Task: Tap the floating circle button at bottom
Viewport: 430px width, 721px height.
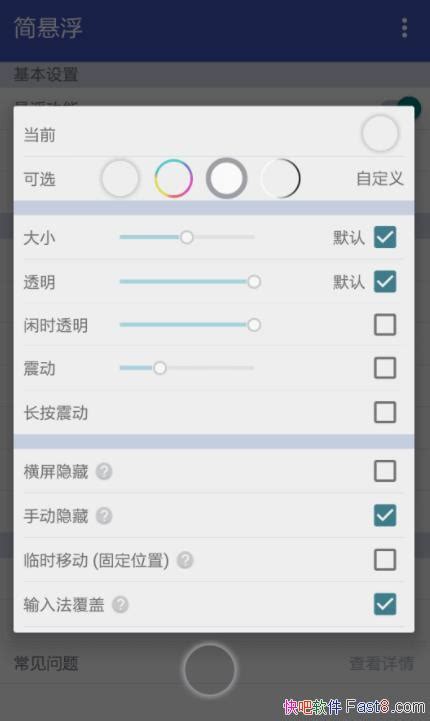Action: [210, 670]
